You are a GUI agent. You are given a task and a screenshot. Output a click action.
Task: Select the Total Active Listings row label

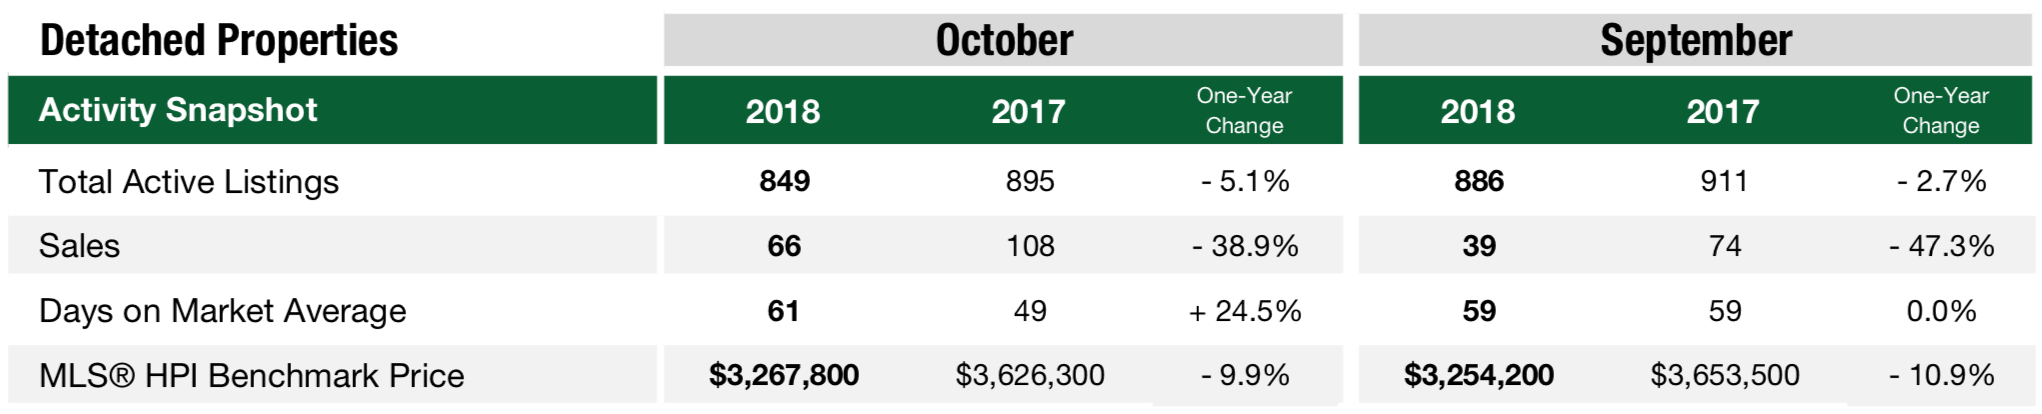click(189, 182)
